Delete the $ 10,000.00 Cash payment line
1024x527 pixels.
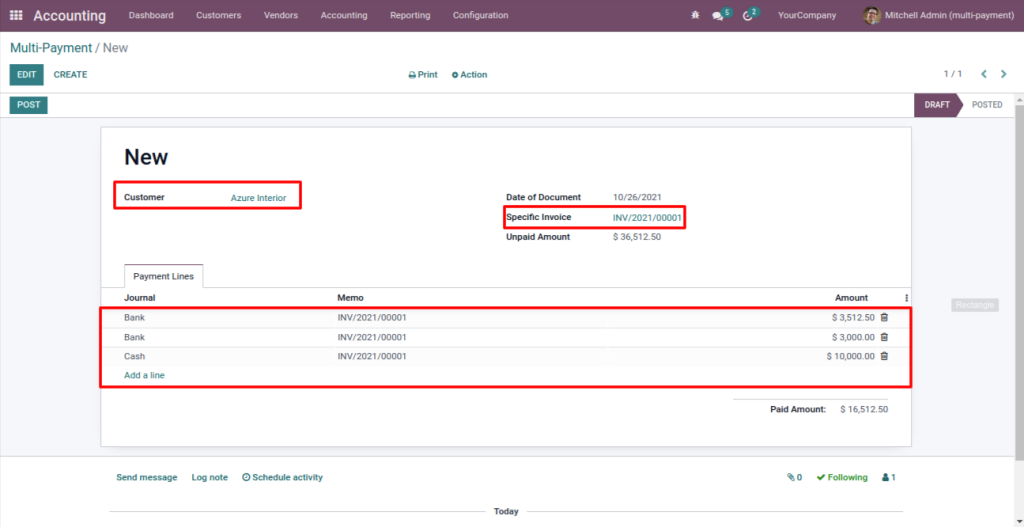[x=884, y=356]
